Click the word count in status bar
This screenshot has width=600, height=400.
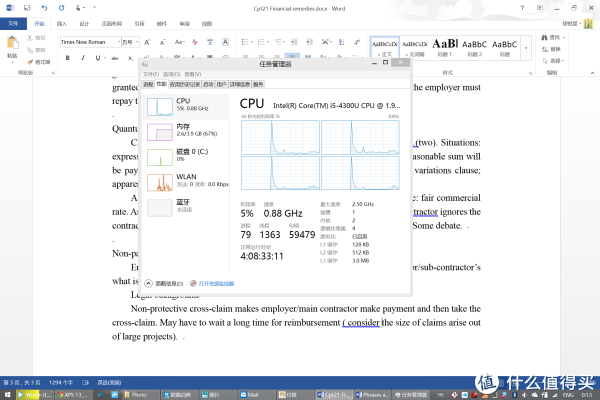pos(61,382)
